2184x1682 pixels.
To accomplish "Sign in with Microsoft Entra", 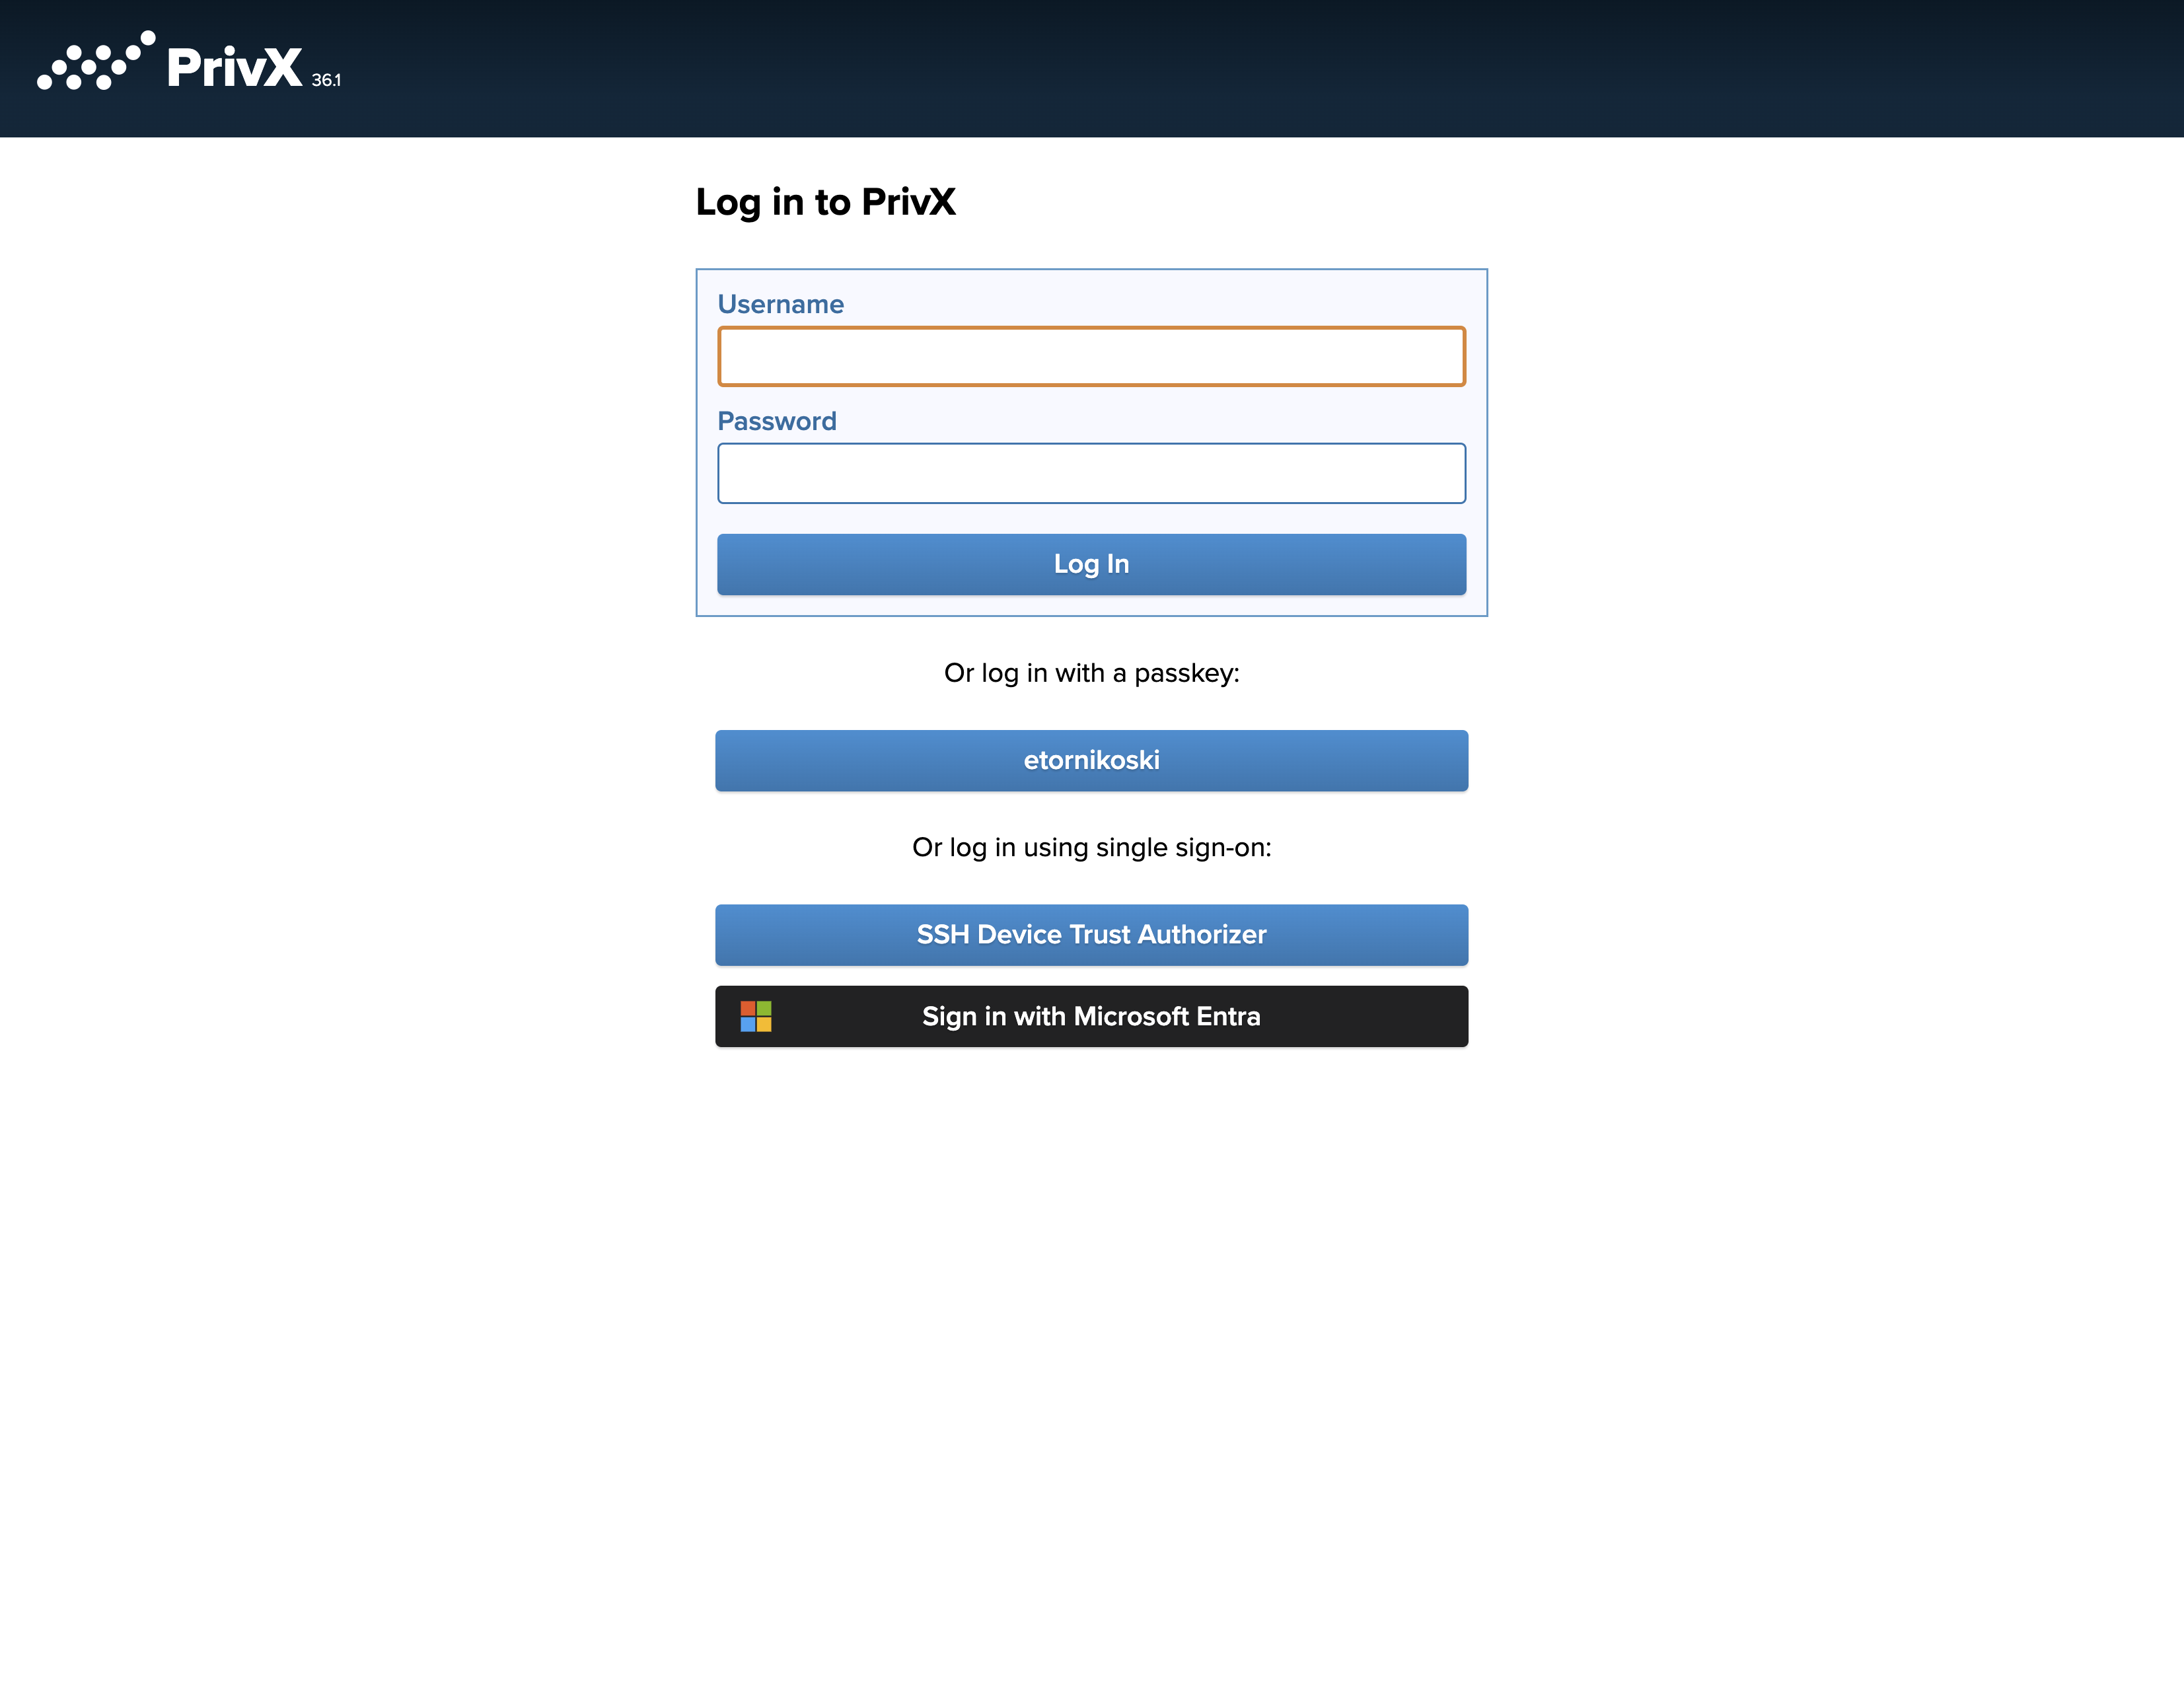I will tap(1091, 1016).
